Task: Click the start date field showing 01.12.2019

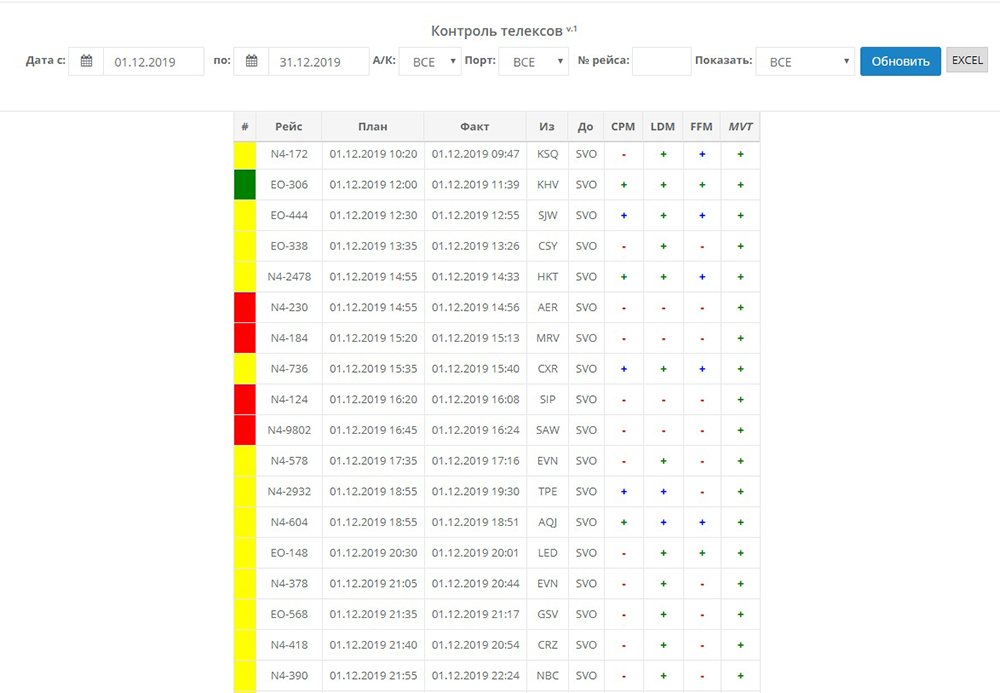Action: click(x=154, y=61)
